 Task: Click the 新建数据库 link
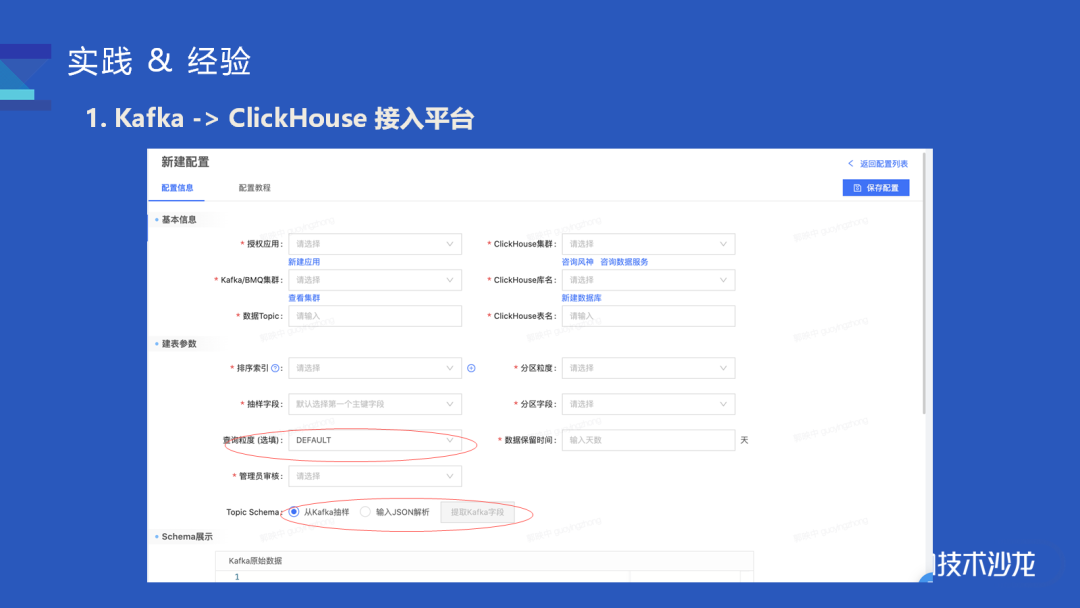[x=581, y=298]
